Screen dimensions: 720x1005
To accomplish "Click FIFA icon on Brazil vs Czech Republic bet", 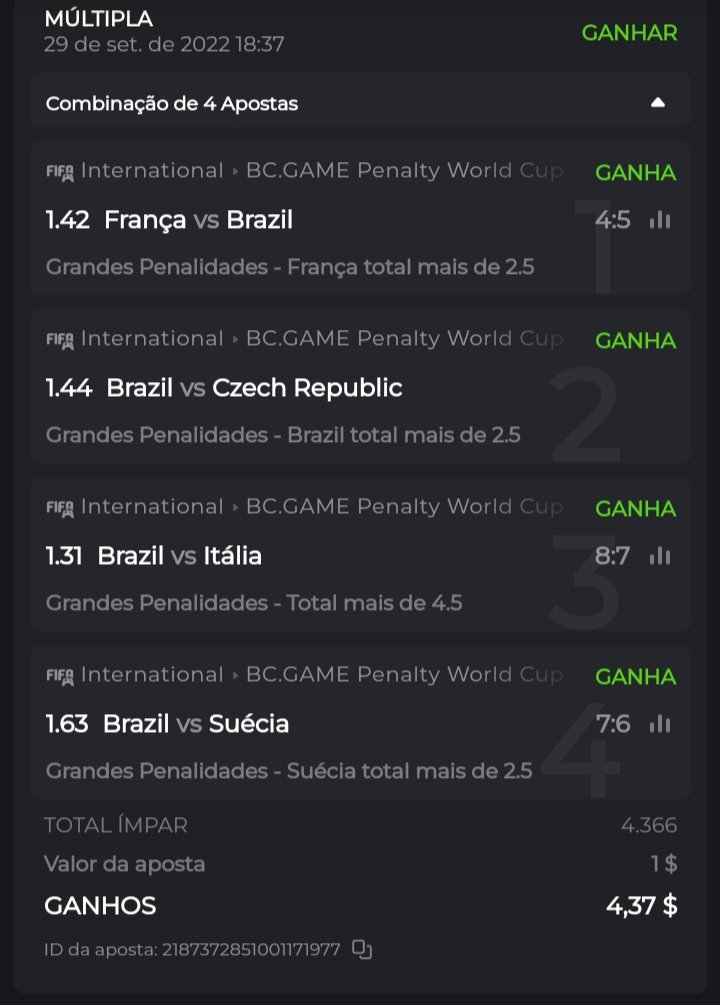I will click(x=60, y=340).
